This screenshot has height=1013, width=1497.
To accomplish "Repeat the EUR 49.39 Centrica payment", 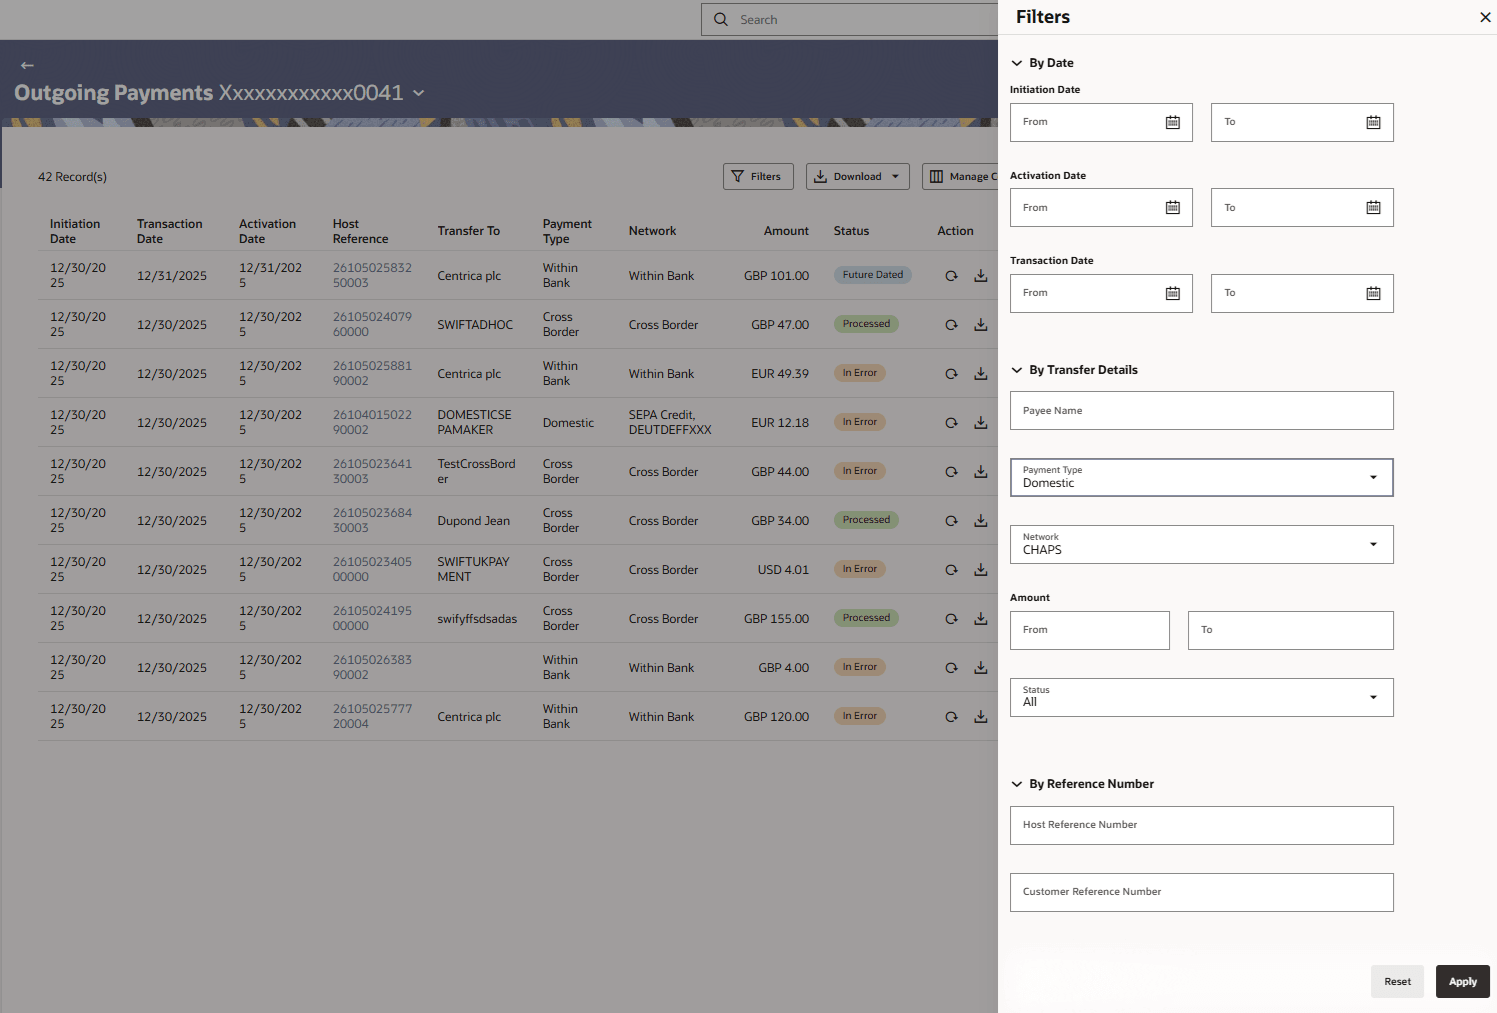I will pyautogui.click(x=951, y=374).
